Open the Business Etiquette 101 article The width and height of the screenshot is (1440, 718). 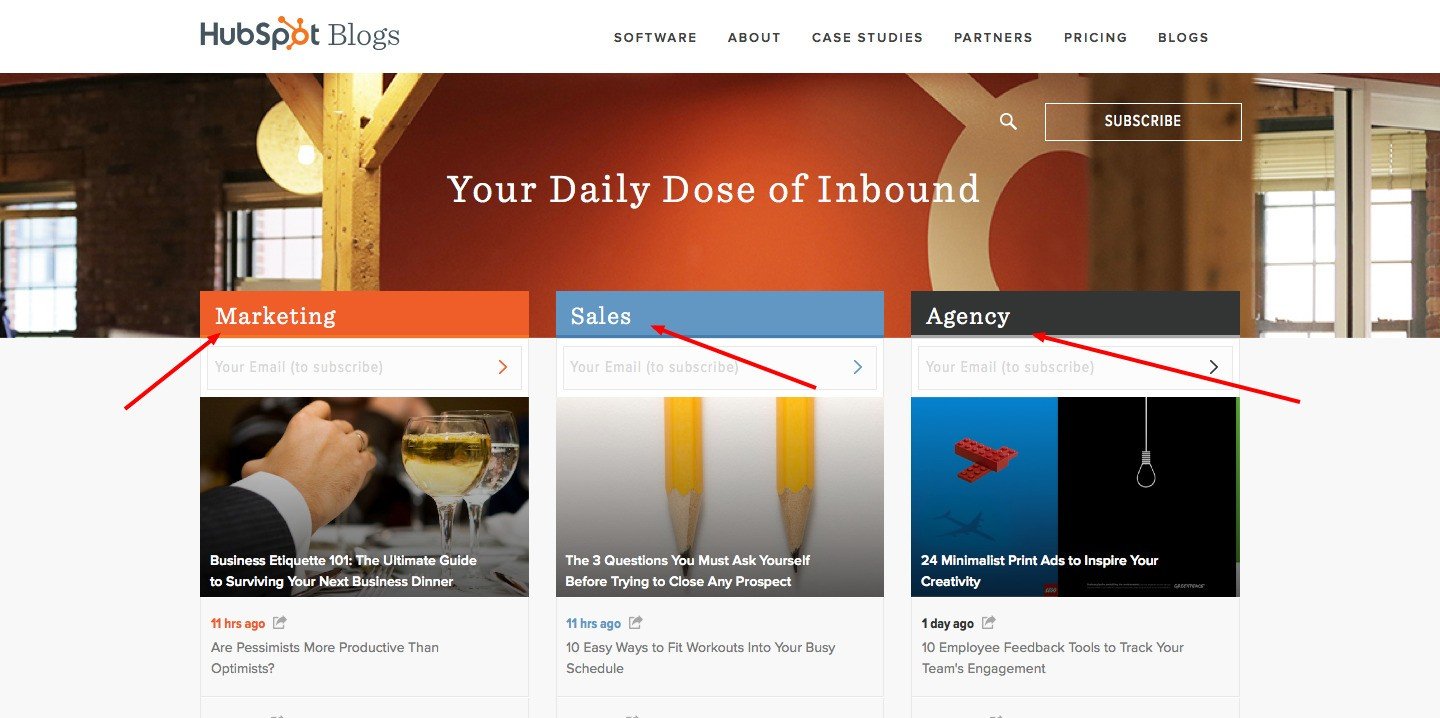click(364, 497)
